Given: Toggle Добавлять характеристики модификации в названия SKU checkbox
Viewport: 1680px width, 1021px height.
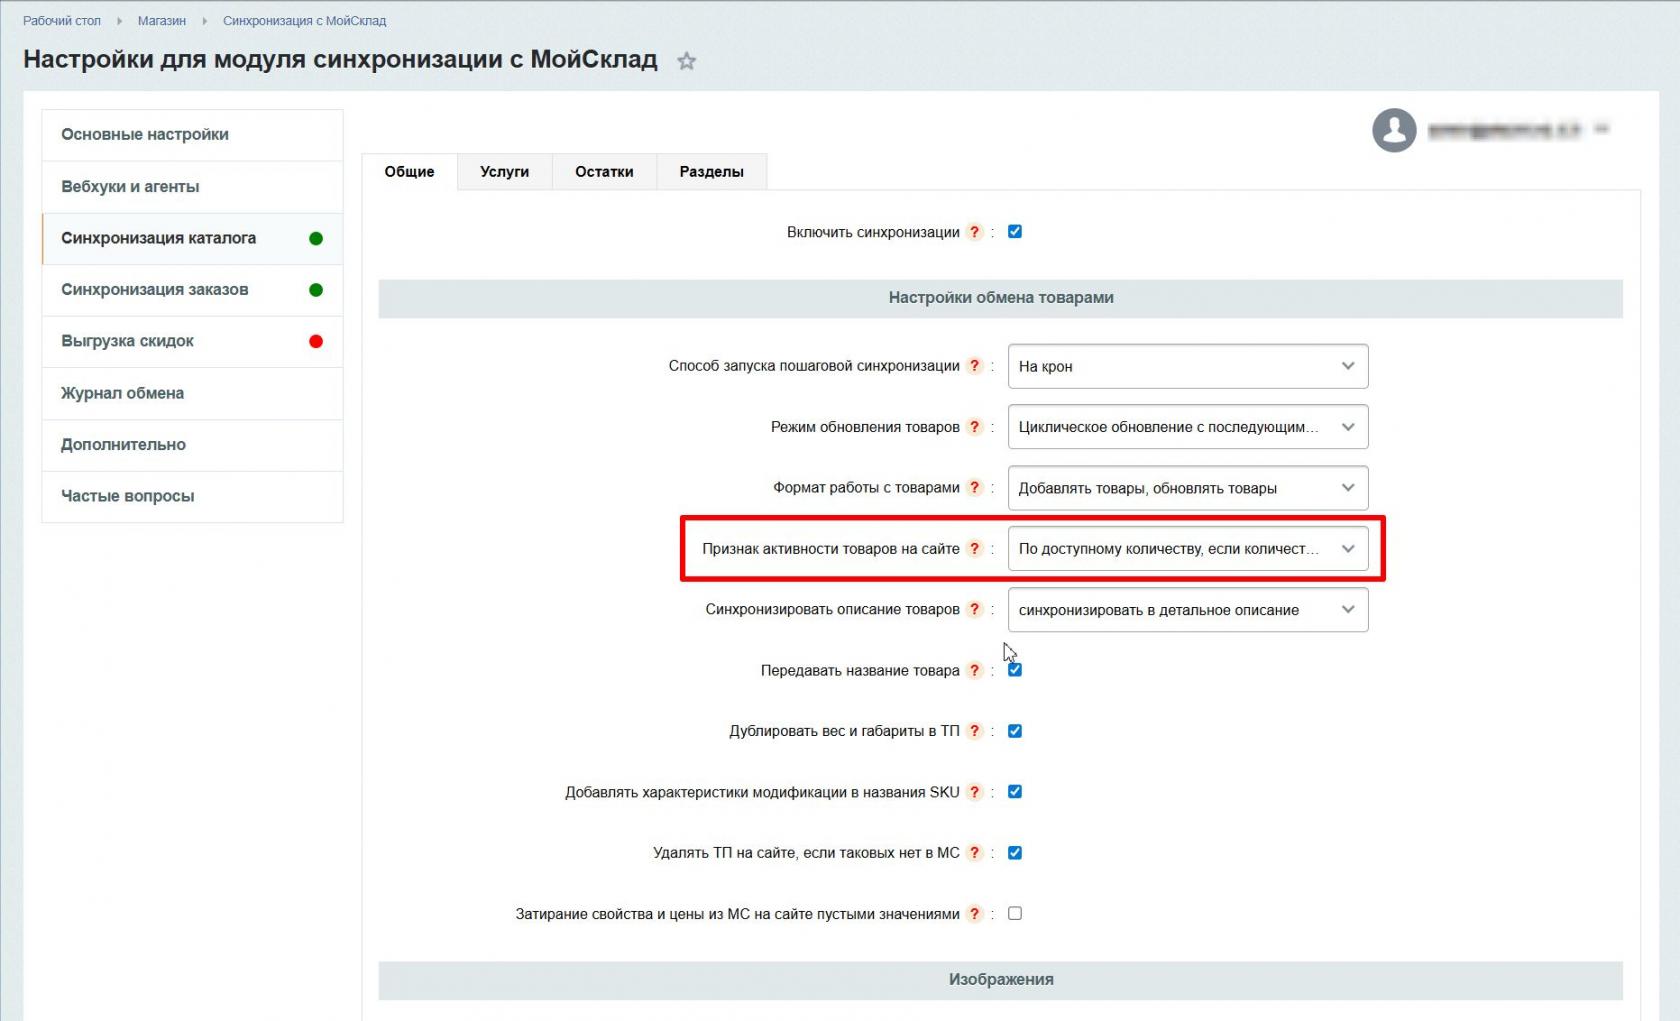Looking at the screenshot, I should (x=1015, y=792).
